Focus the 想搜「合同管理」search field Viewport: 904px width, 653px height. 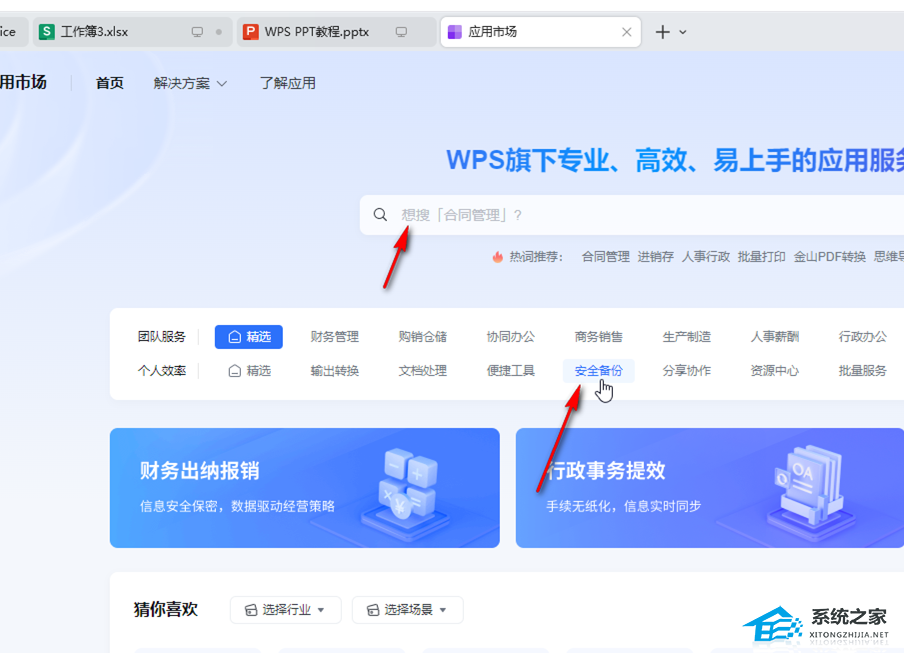[632, 215]
